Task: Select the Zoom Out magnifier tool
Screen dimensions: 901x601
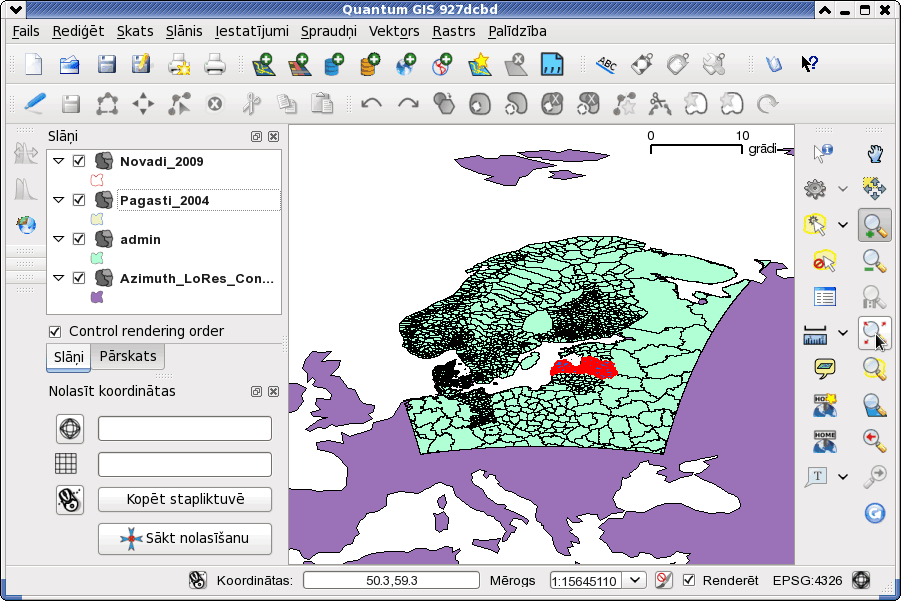Action: 875,261
